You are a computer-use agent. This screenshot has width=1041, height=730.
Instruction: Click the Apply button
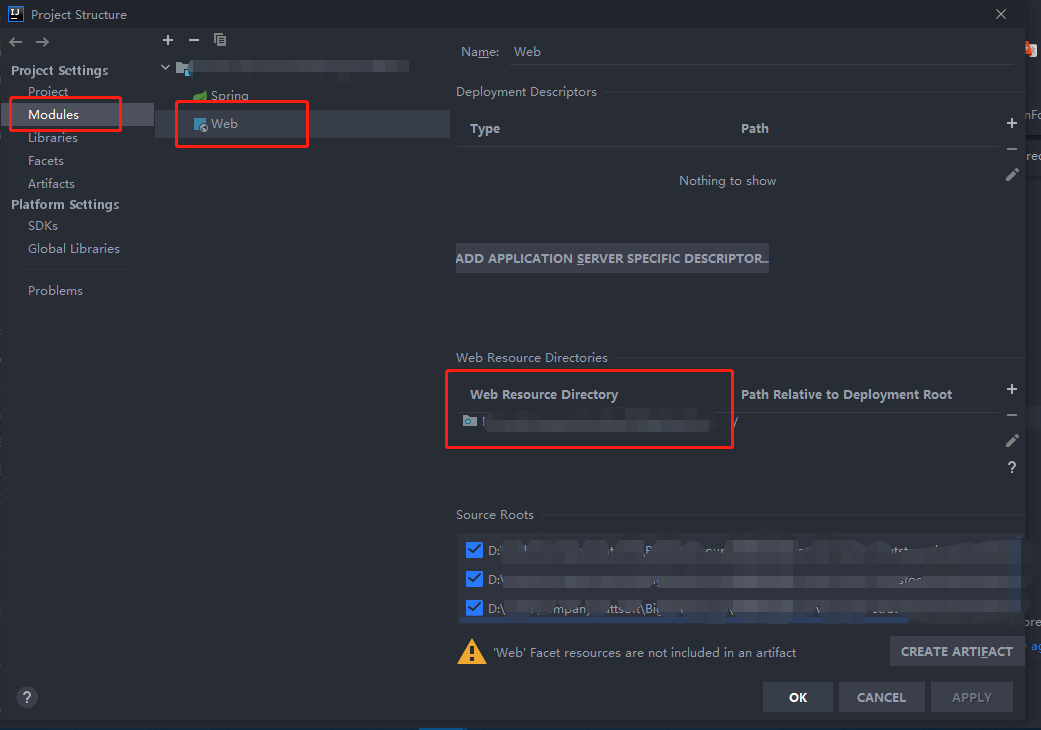[972, 697]
